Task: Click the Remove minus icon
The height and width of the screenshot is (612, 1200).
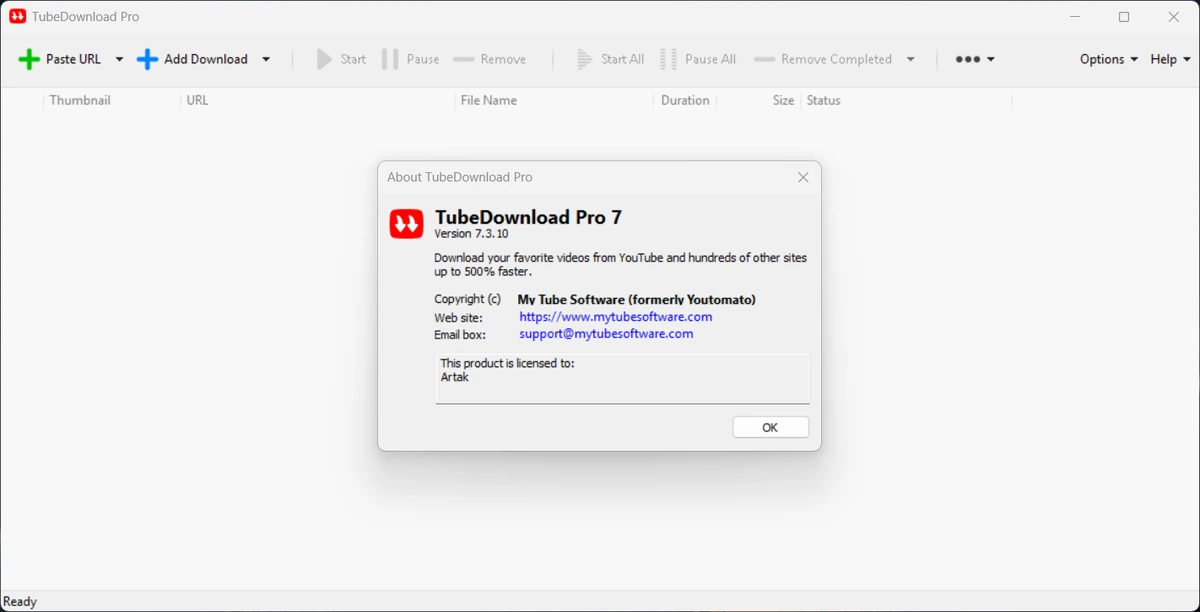Action: [x=463, y=59]
